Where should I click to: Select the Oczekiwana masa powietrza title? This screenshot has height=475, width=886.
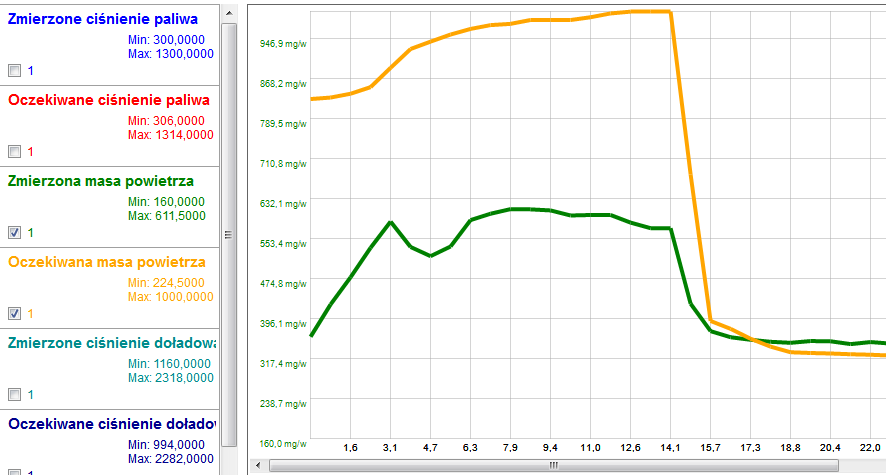[106, 262]
